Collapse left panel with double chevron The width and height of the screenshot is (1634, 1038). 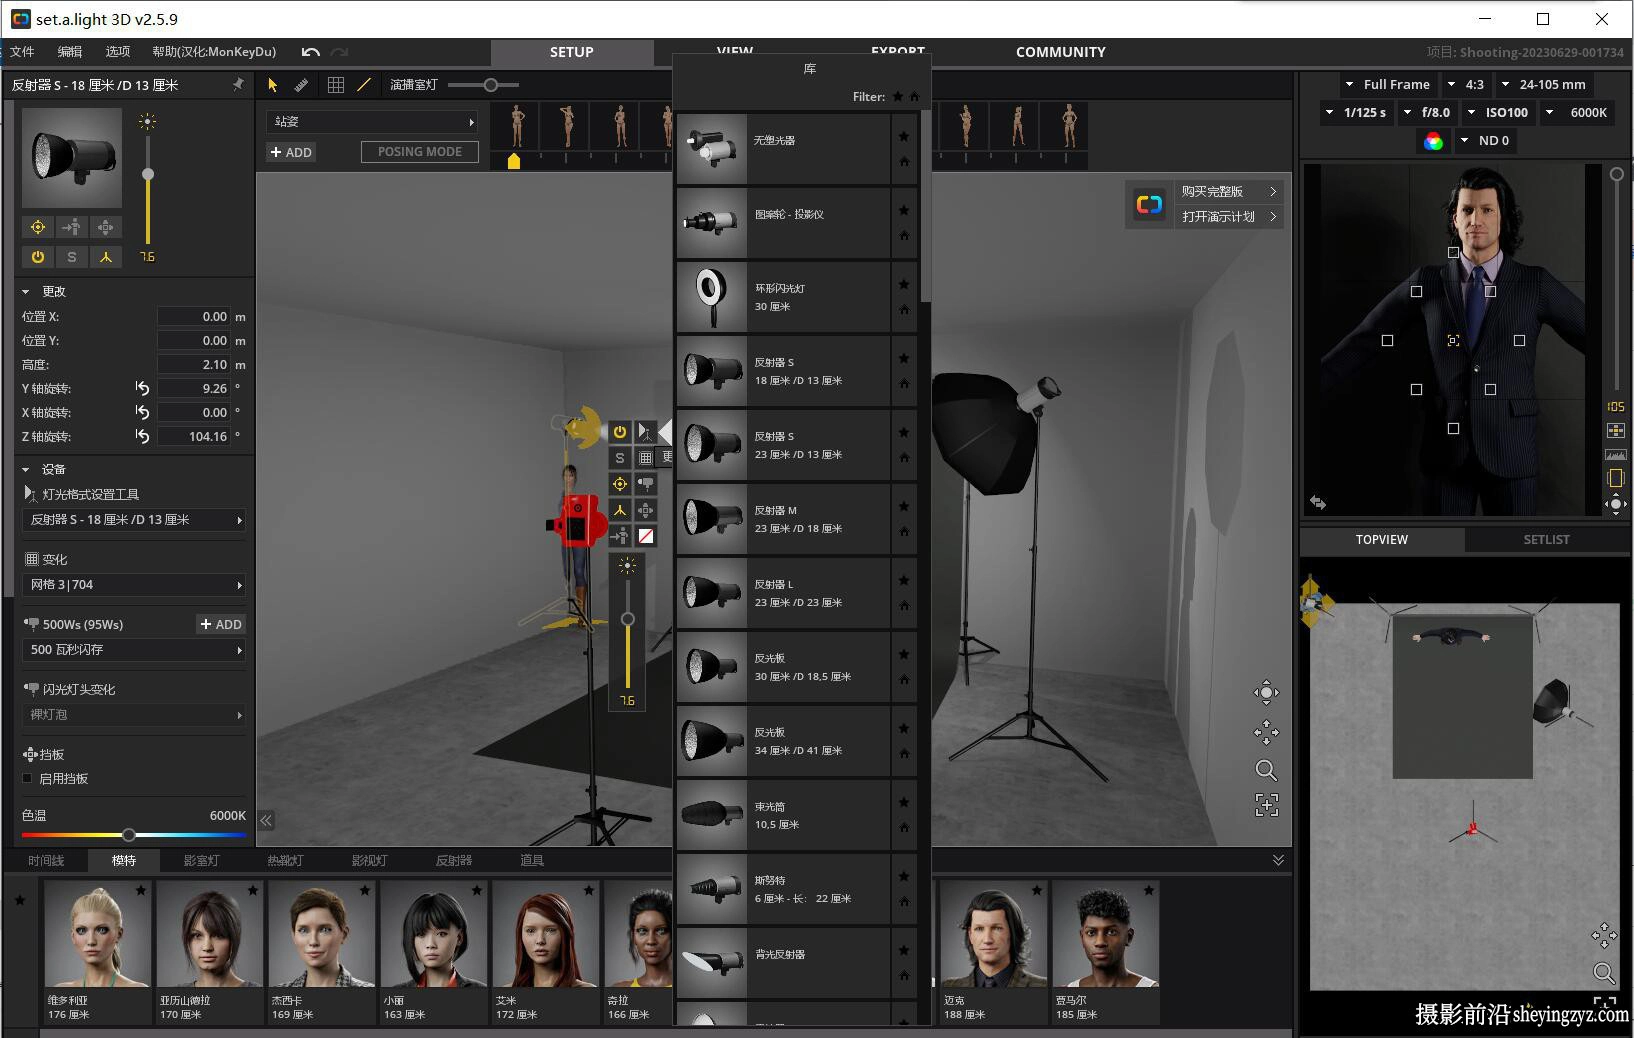coord(266,820)
